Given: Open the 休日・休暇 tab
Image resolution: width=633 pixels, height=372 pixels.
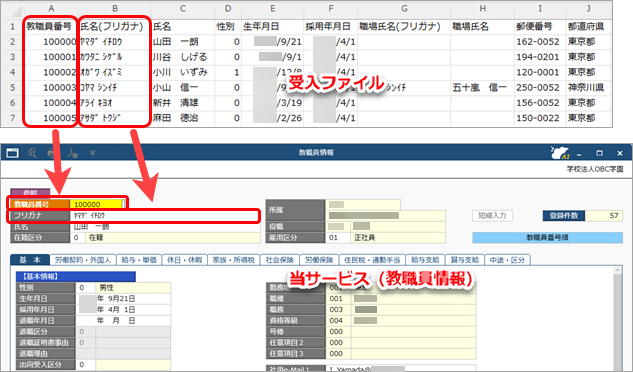Looking at the screenshot, I should coord(184,260).
